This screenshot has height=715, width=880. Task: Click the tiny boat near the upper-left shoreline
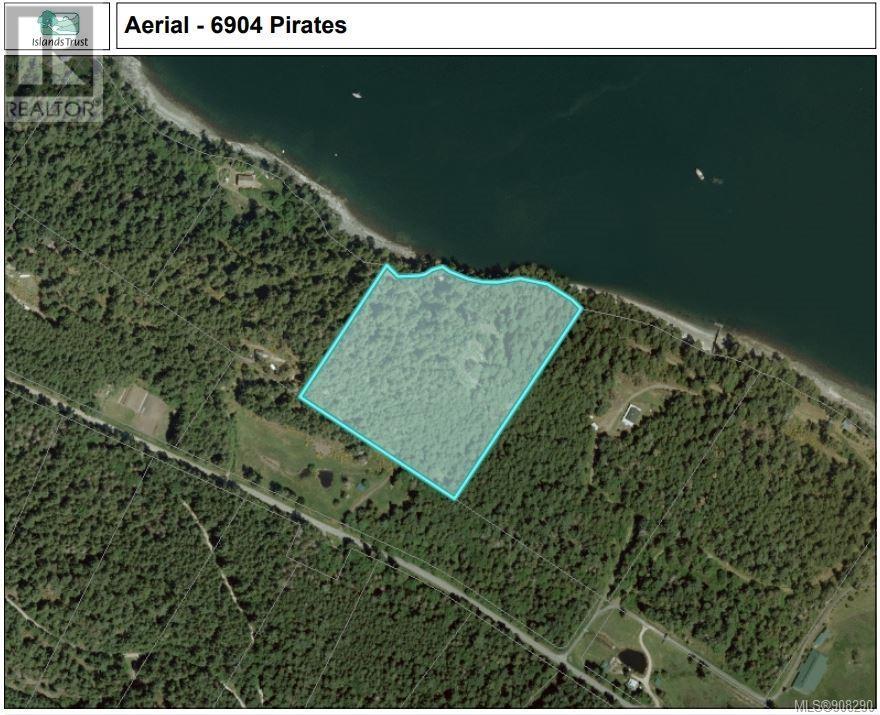pos(283,150)
